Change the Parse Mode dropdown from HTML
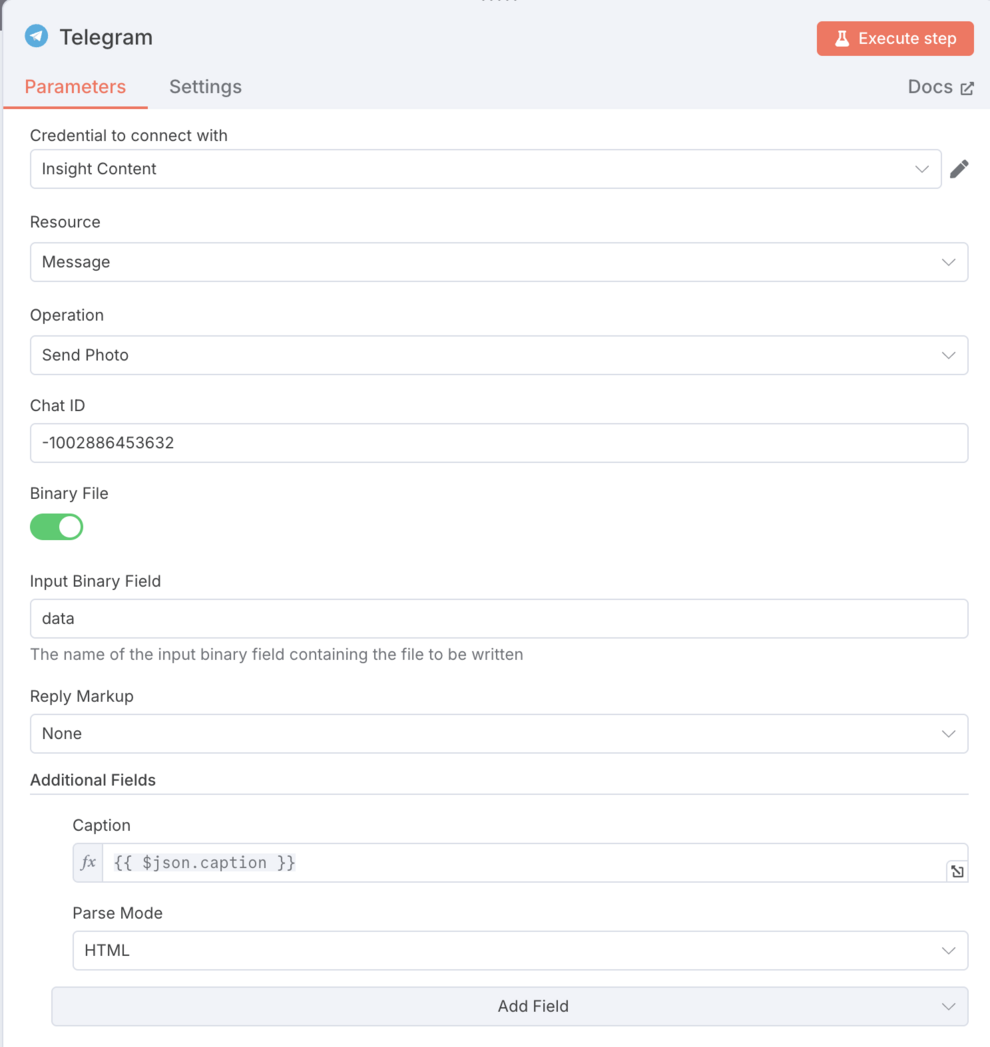The height and width of the screenshot is (1047, 990). coord(519,951)
